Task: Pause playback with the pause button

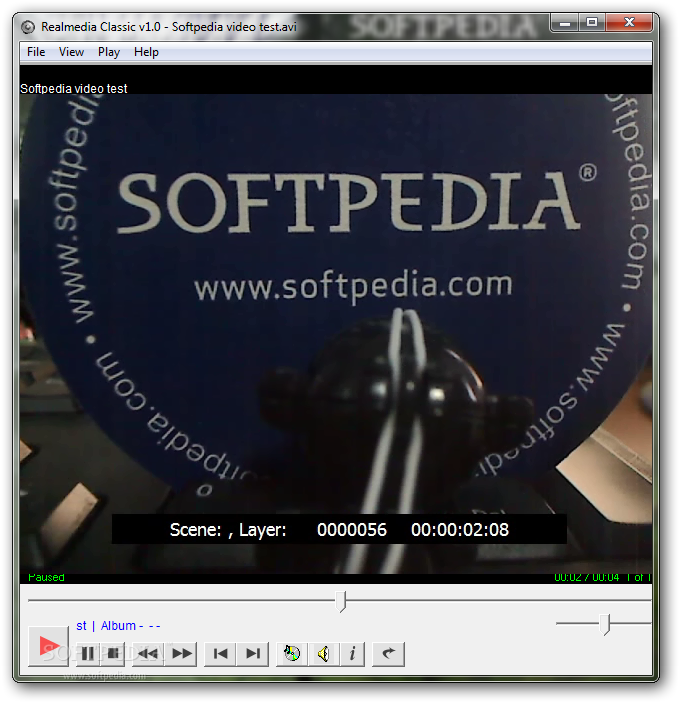Action: (87, 654)
